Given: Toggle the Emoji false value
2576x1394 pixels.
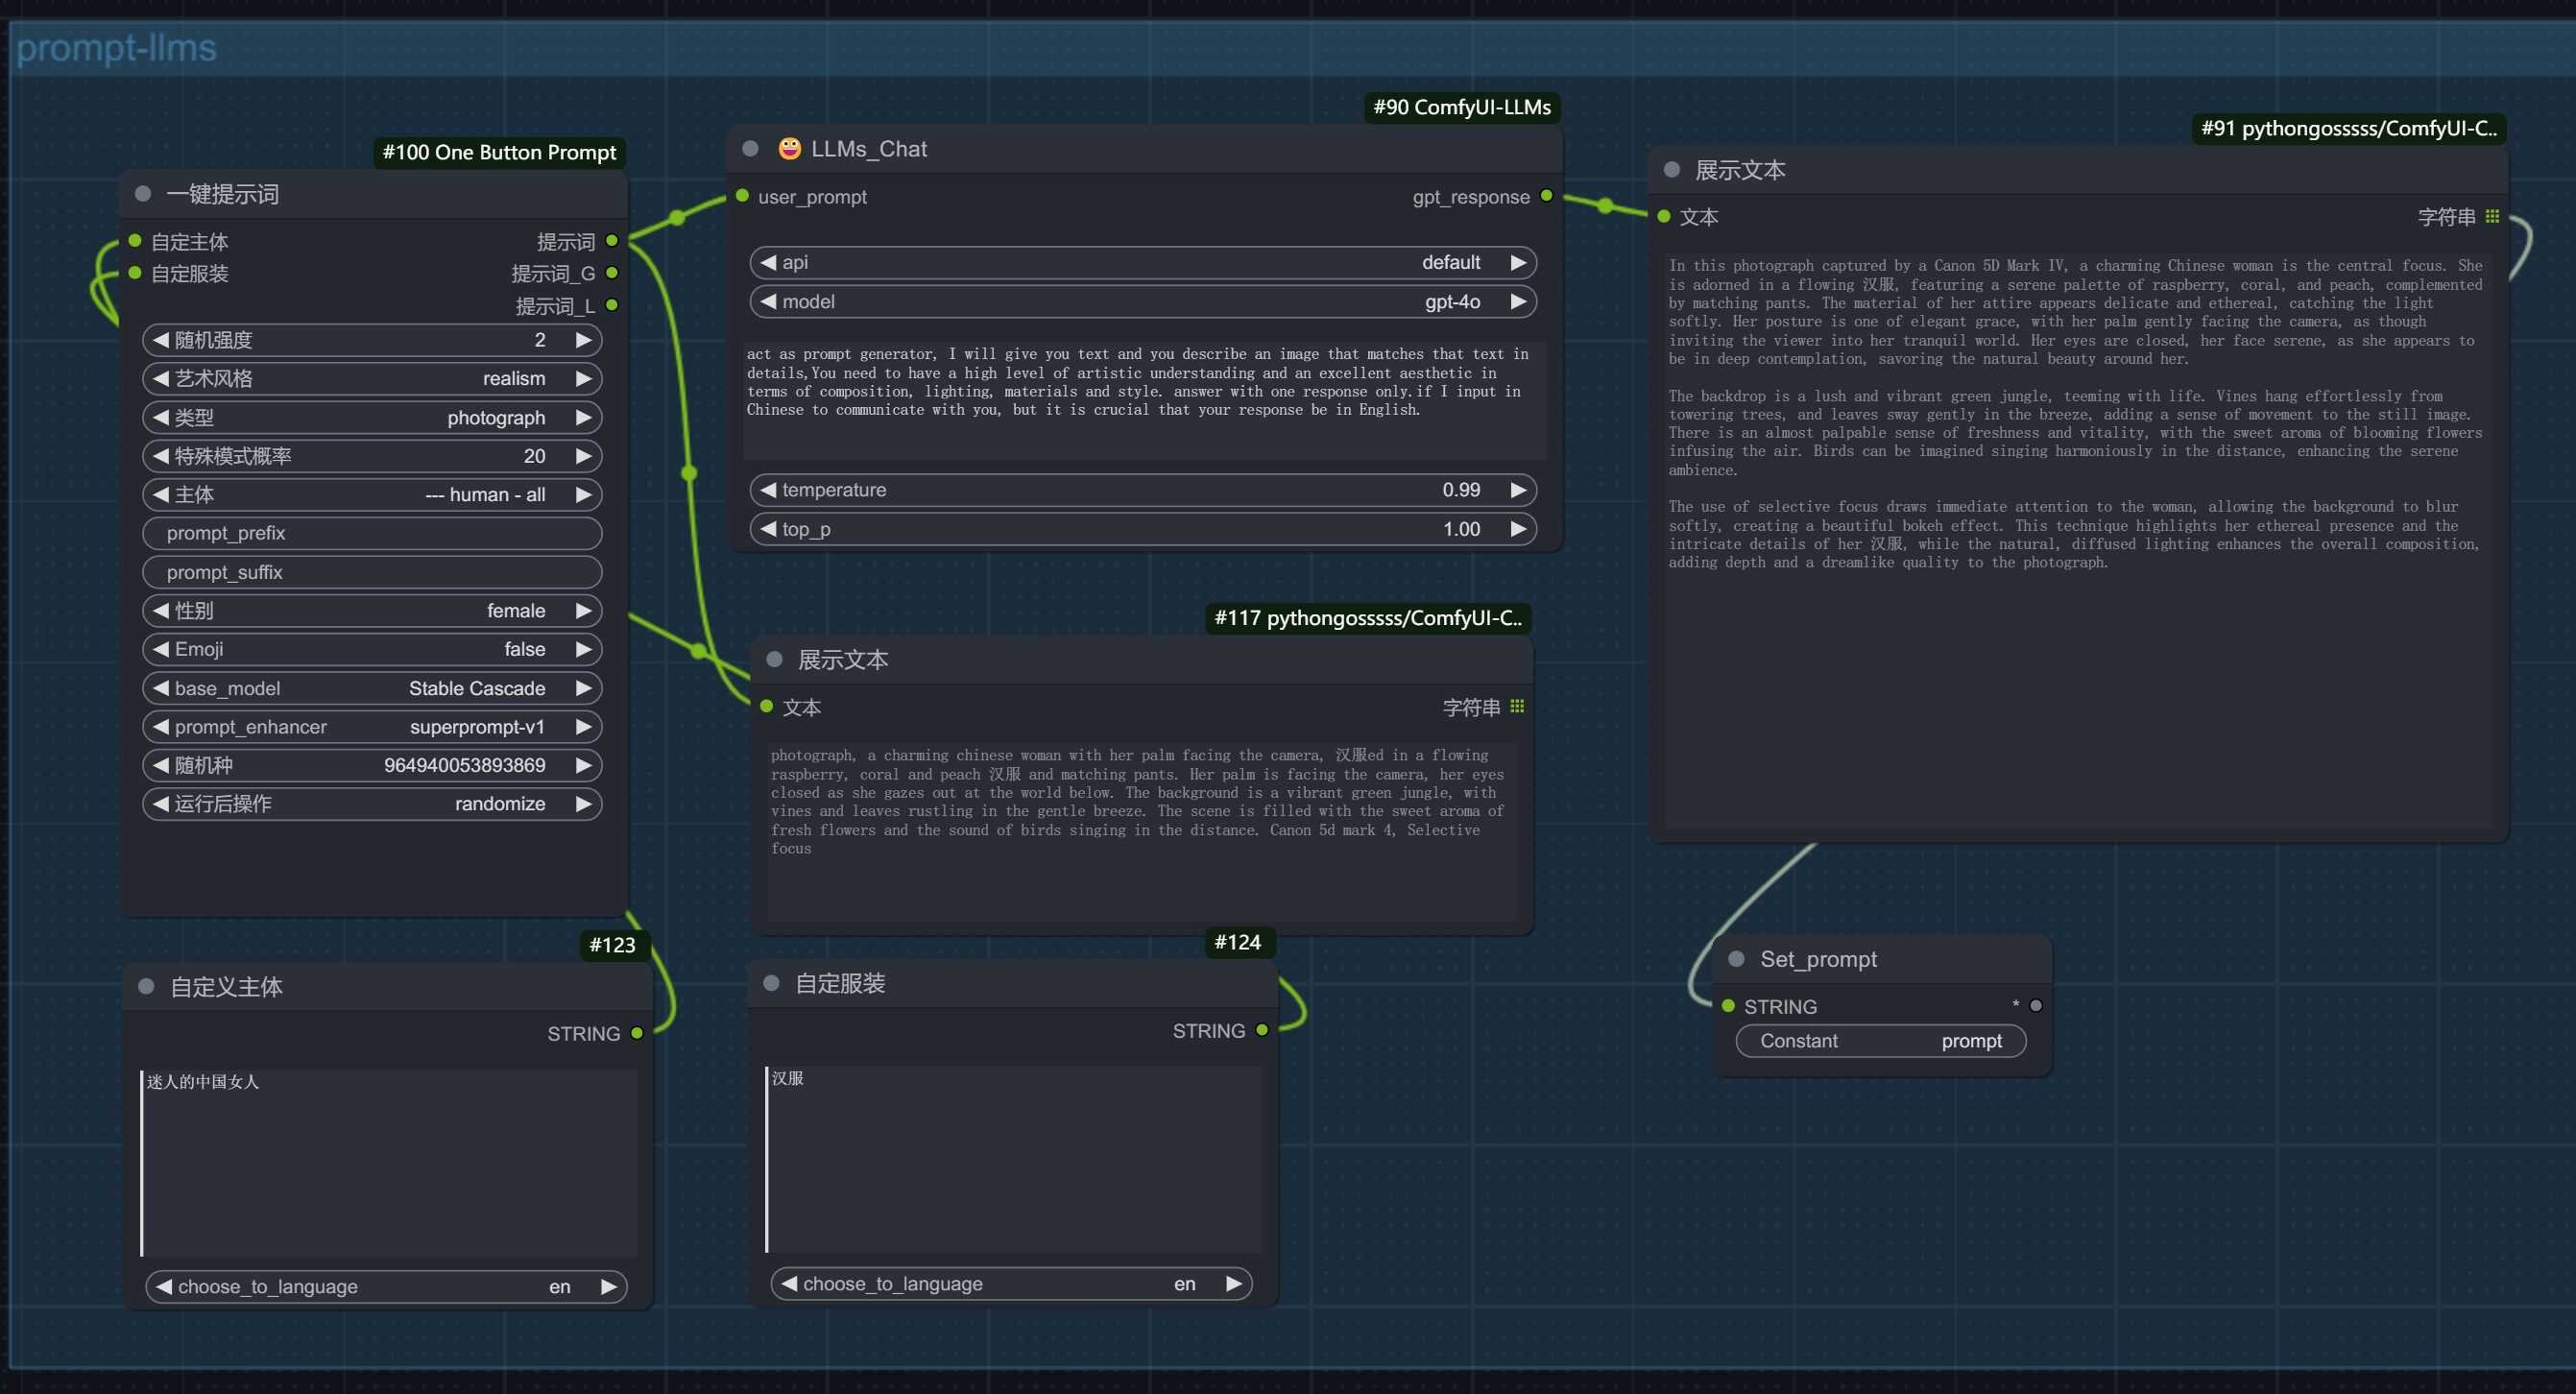Looking at the screenshot, I should click(x=372, y=649).
